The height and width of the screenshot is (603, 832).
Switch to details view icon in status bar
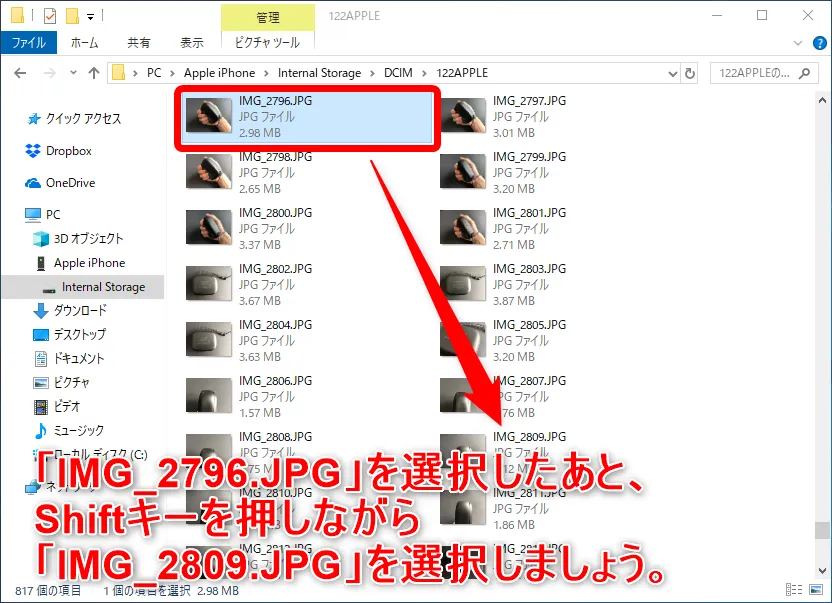[x=794, y=590]
